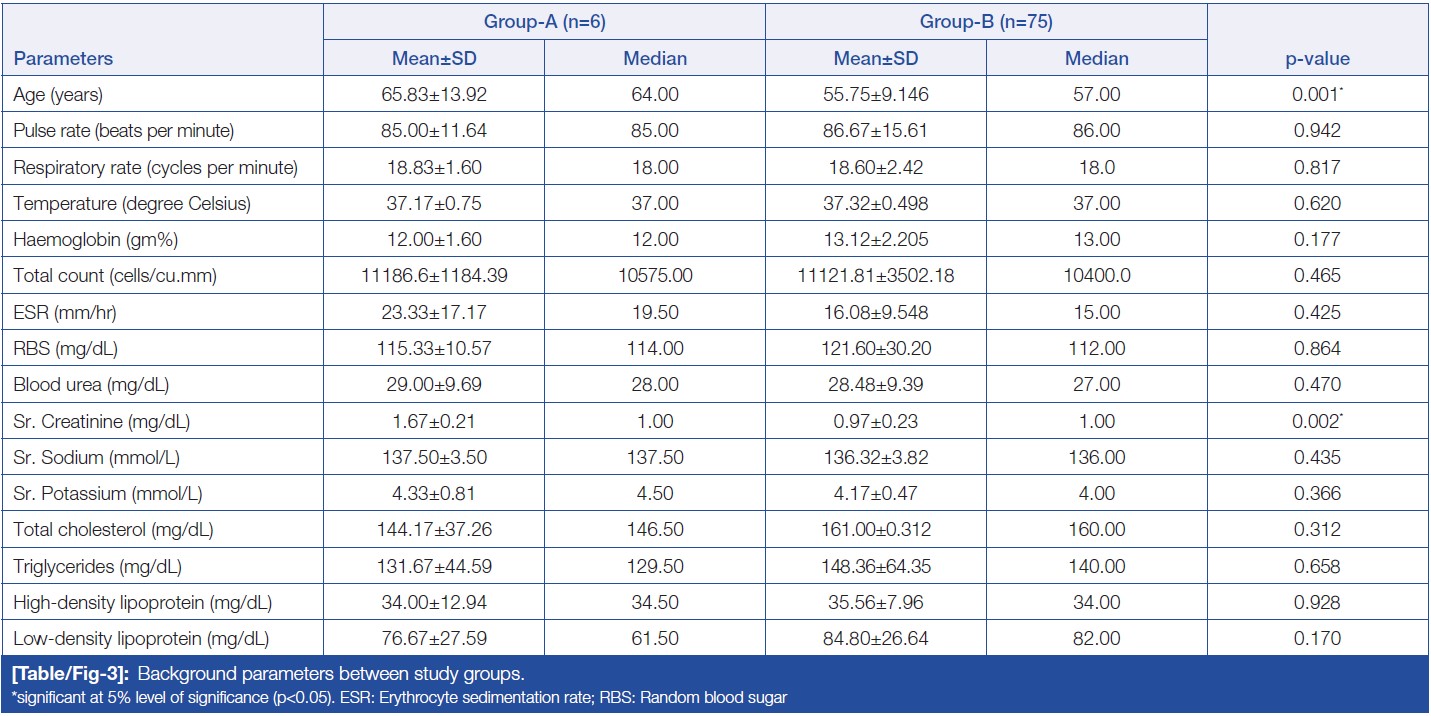Click Pulse rate Group-B median 86.00
This screenshot has width=1431, height=716.
1096,131
